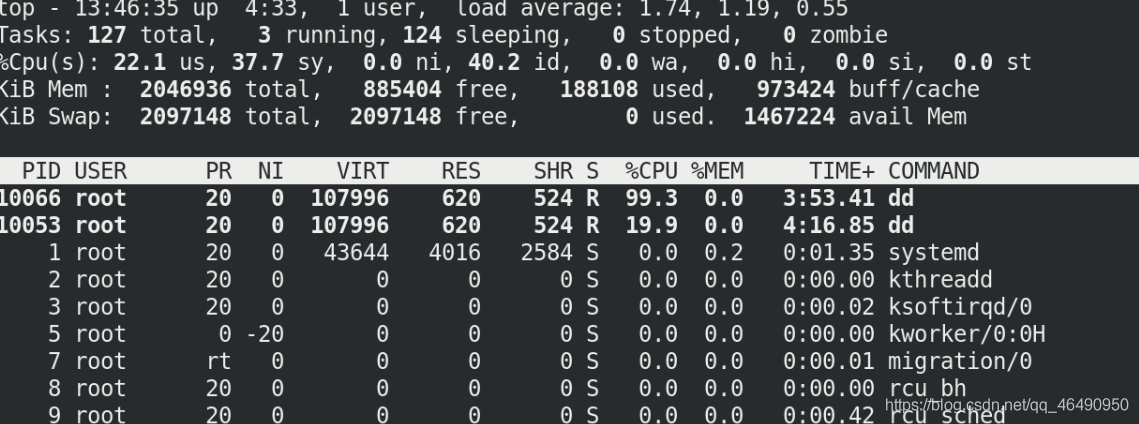Image resolution: width=1139 pixels, height=424 pixels.
Task: Select the kthreadd command name
Action: [x=940, y=280]
